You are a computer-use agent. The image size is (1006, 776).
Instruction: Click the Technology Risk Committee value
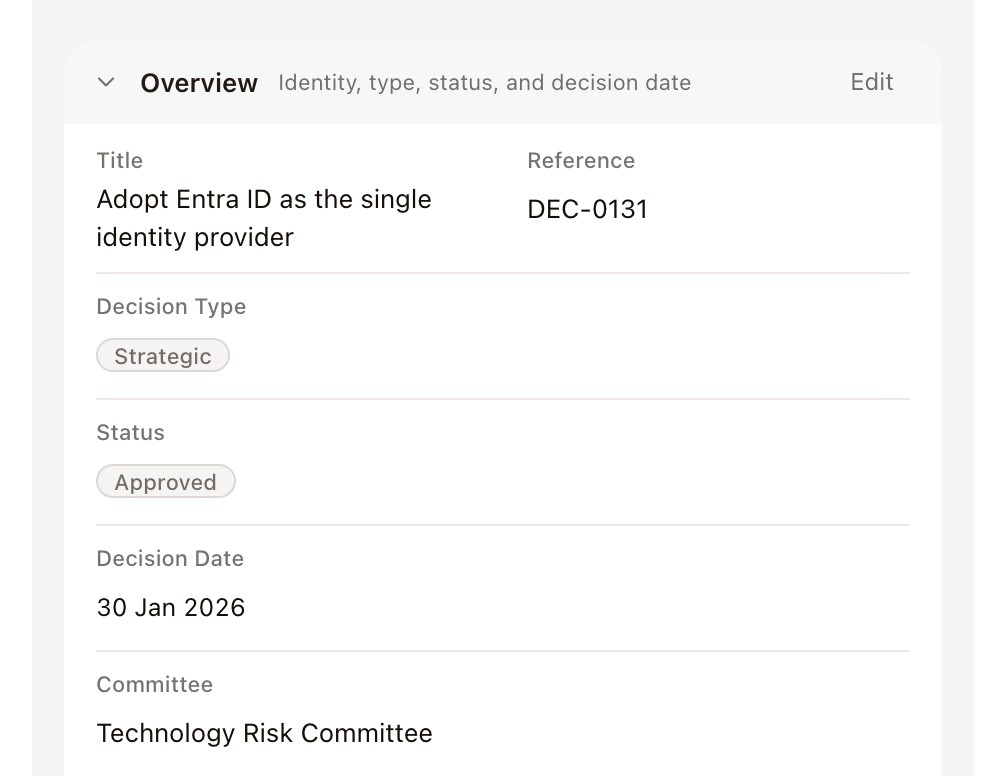[264, 733]
